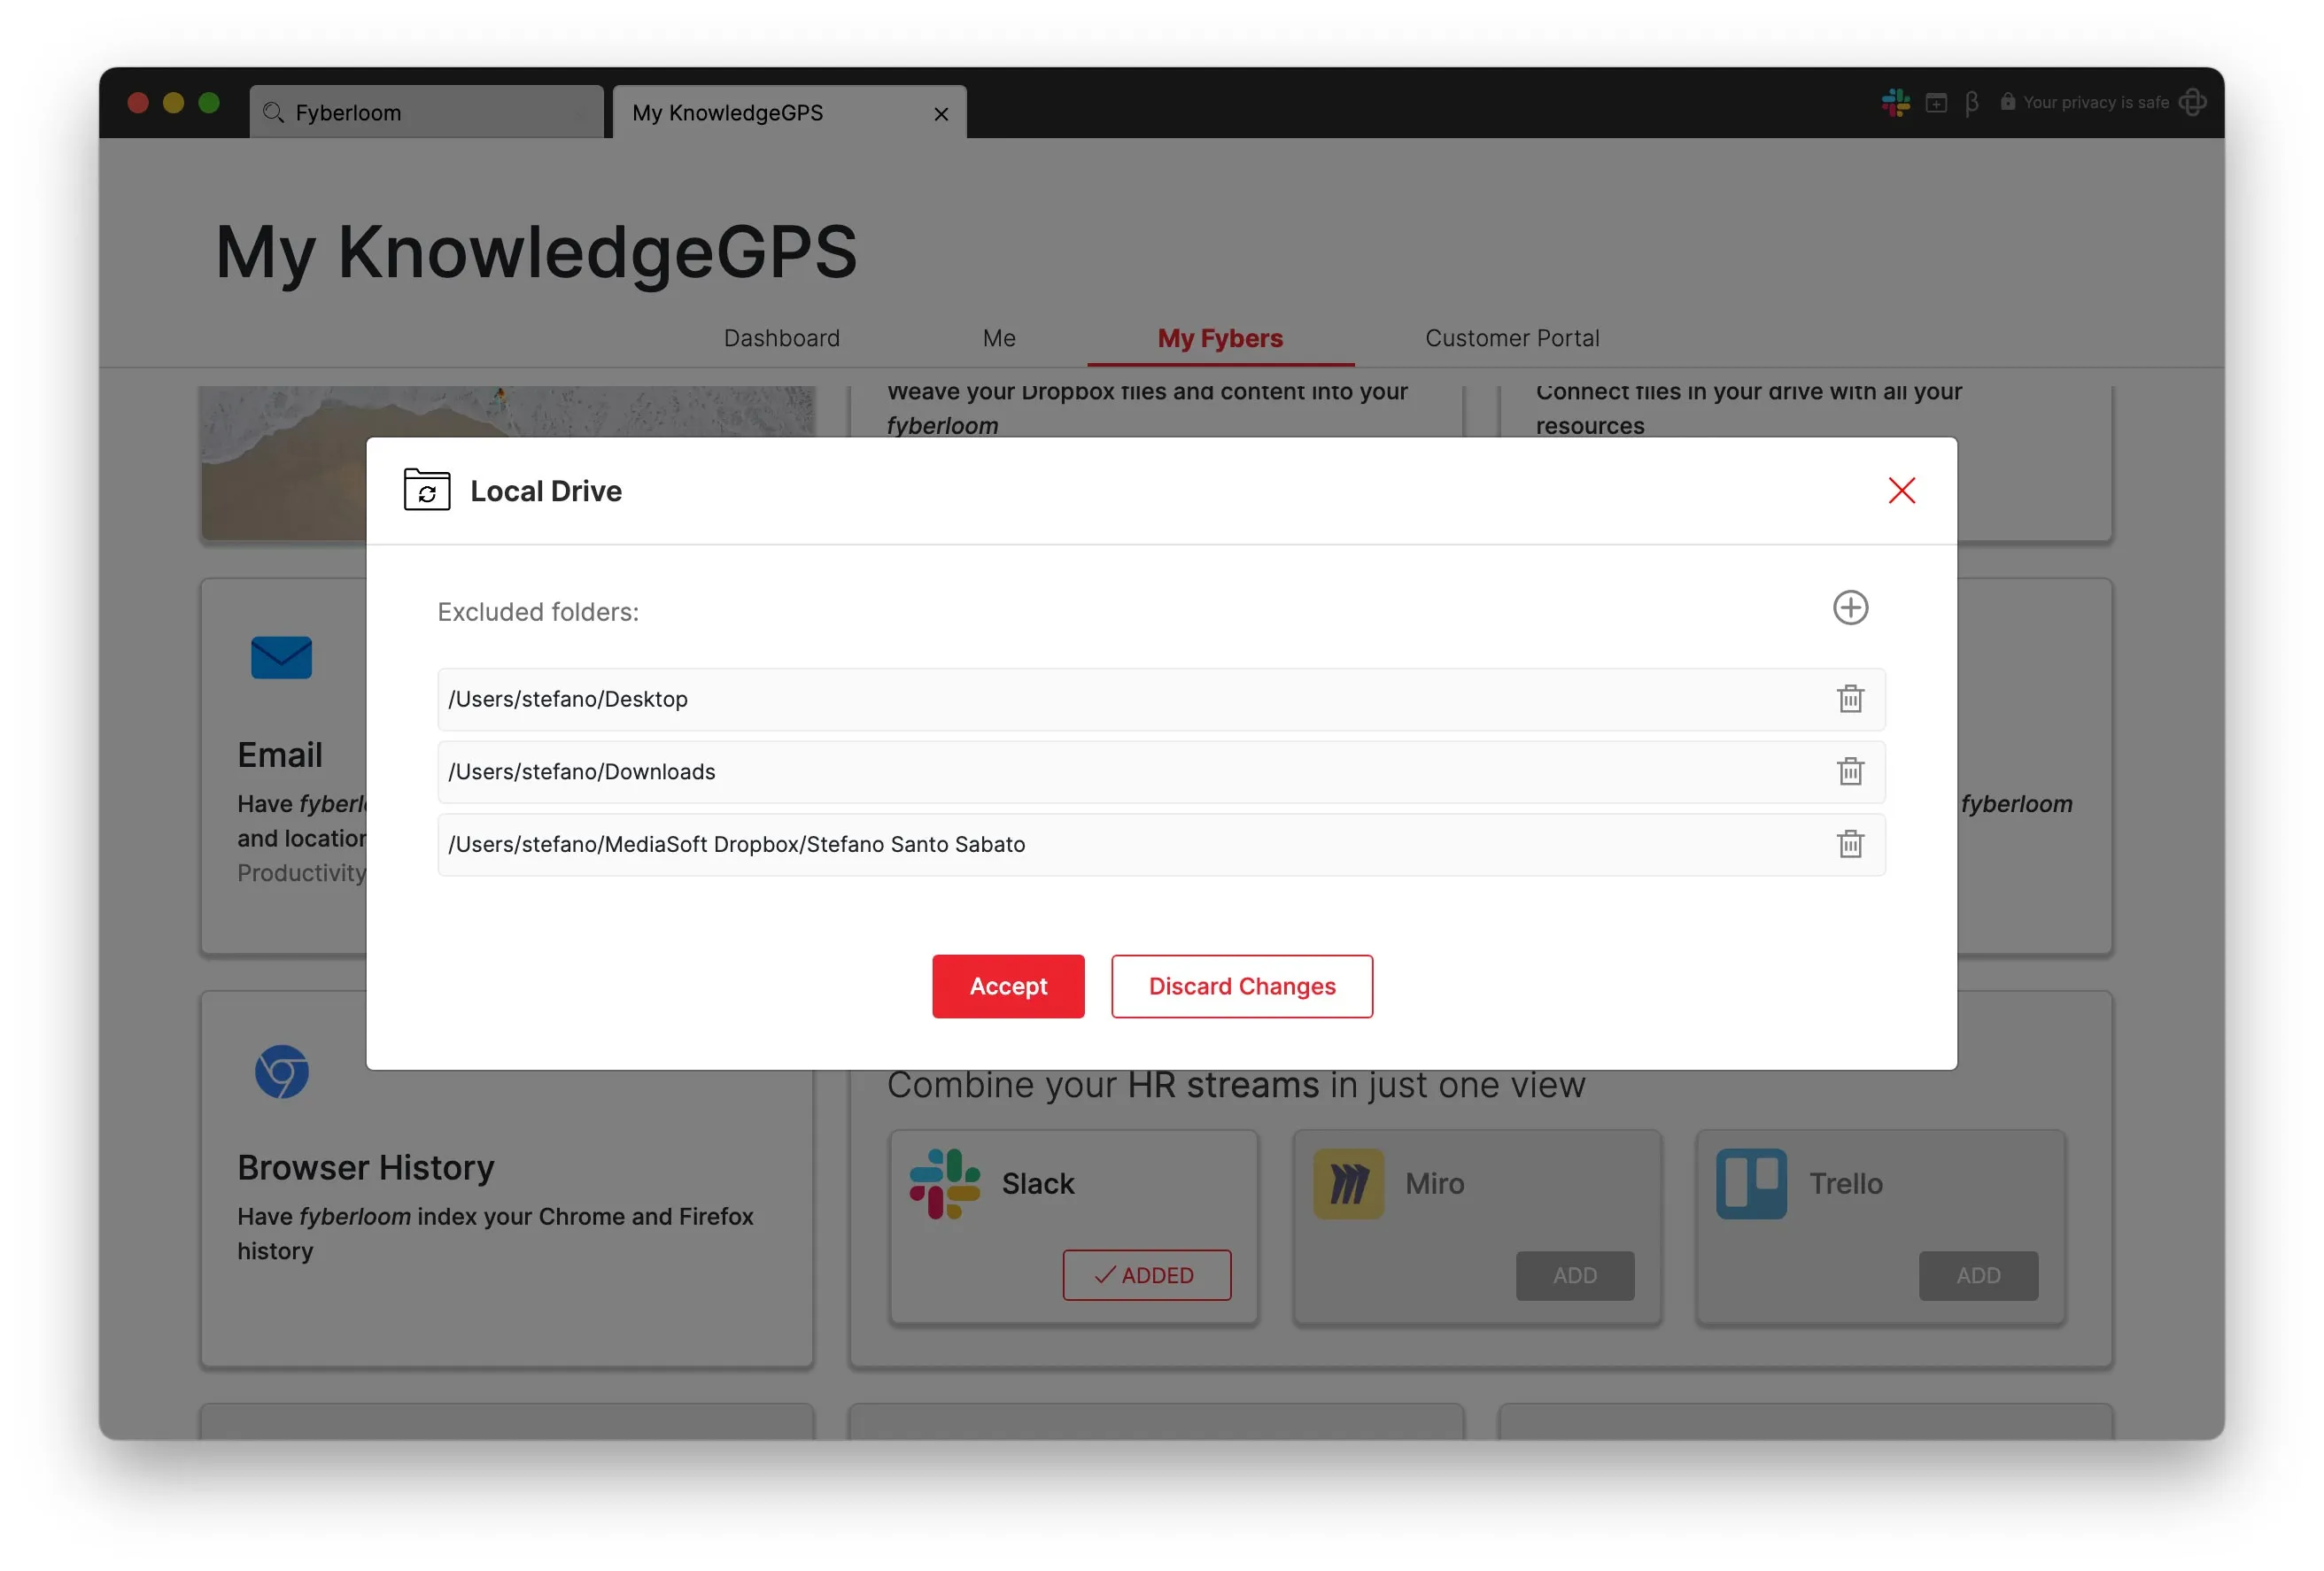2324x1571 pixels.
Task: Click the 'Your privacy is safe' text
Action: (x=2095, y=102)
